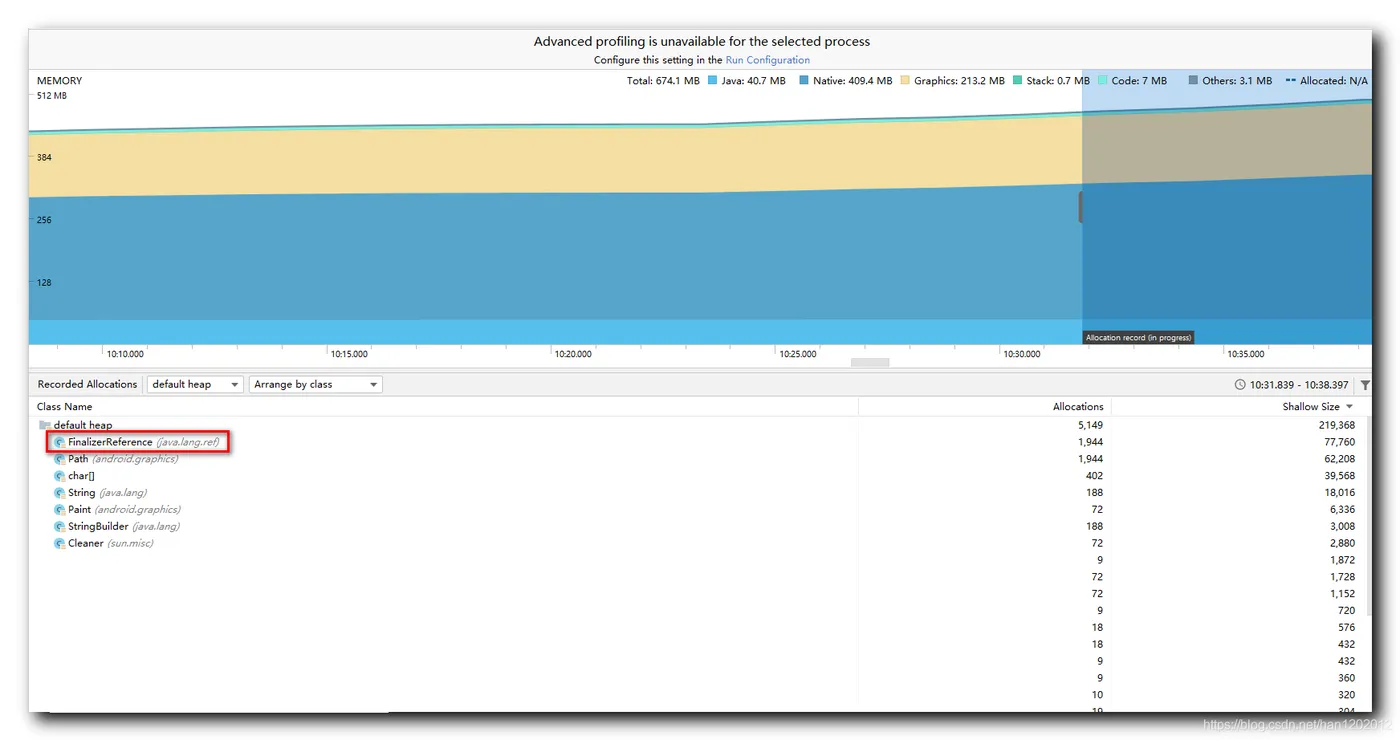Sort by the Class Name column header

[65, 407]
